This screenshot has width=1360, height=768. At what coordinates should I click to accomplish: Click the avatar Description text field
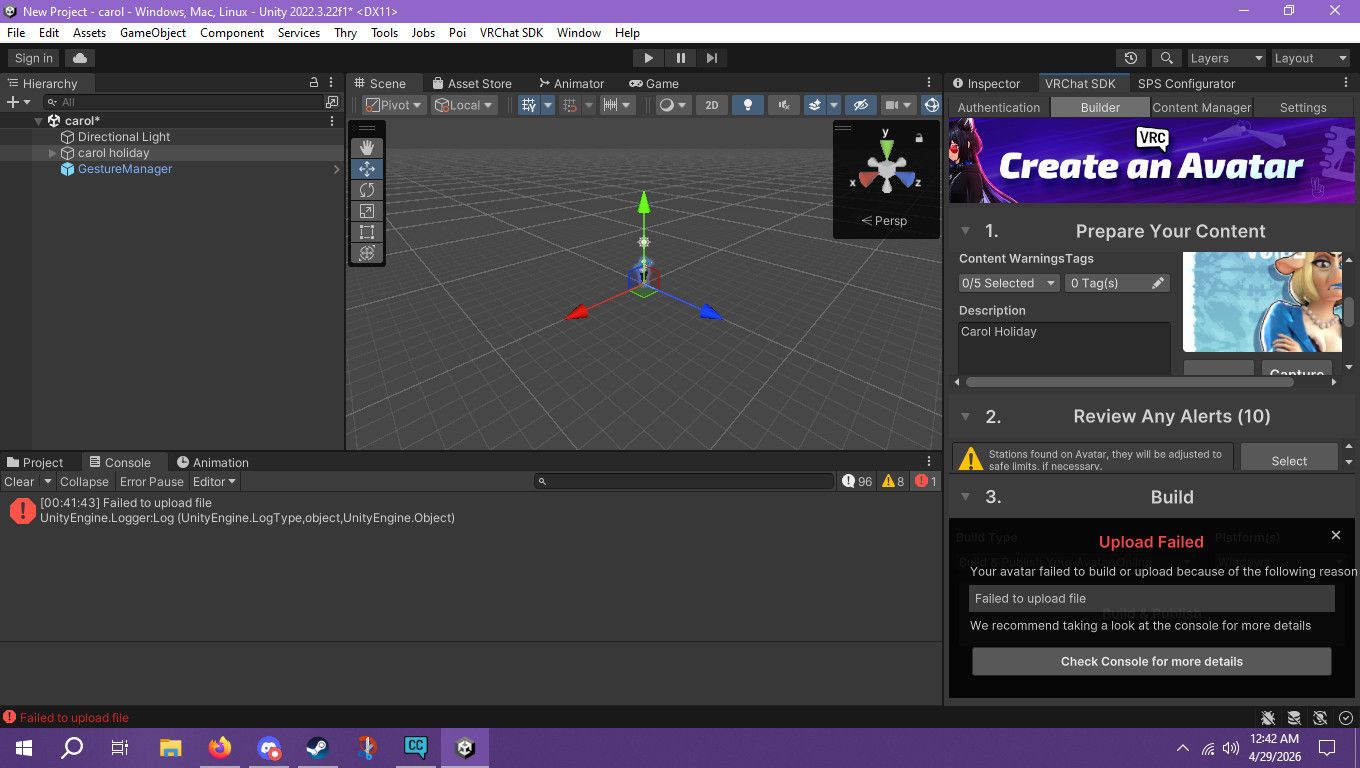(x=1064, y=348)
